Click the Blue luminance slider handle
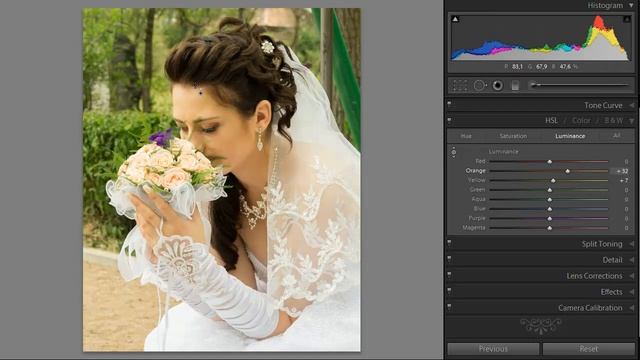640x360 pixels. pyautogui.click(x=549, y=209)
